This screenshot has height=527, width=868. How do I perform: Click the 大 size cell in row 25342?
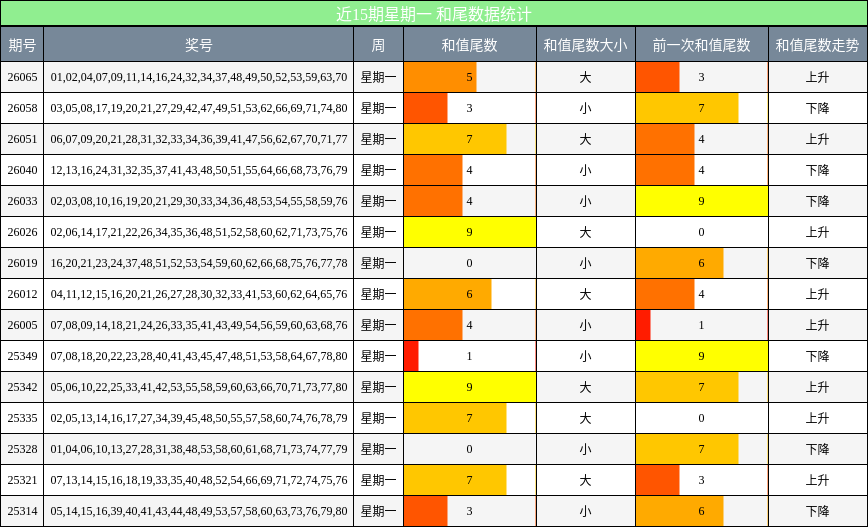tap(585, 387)
